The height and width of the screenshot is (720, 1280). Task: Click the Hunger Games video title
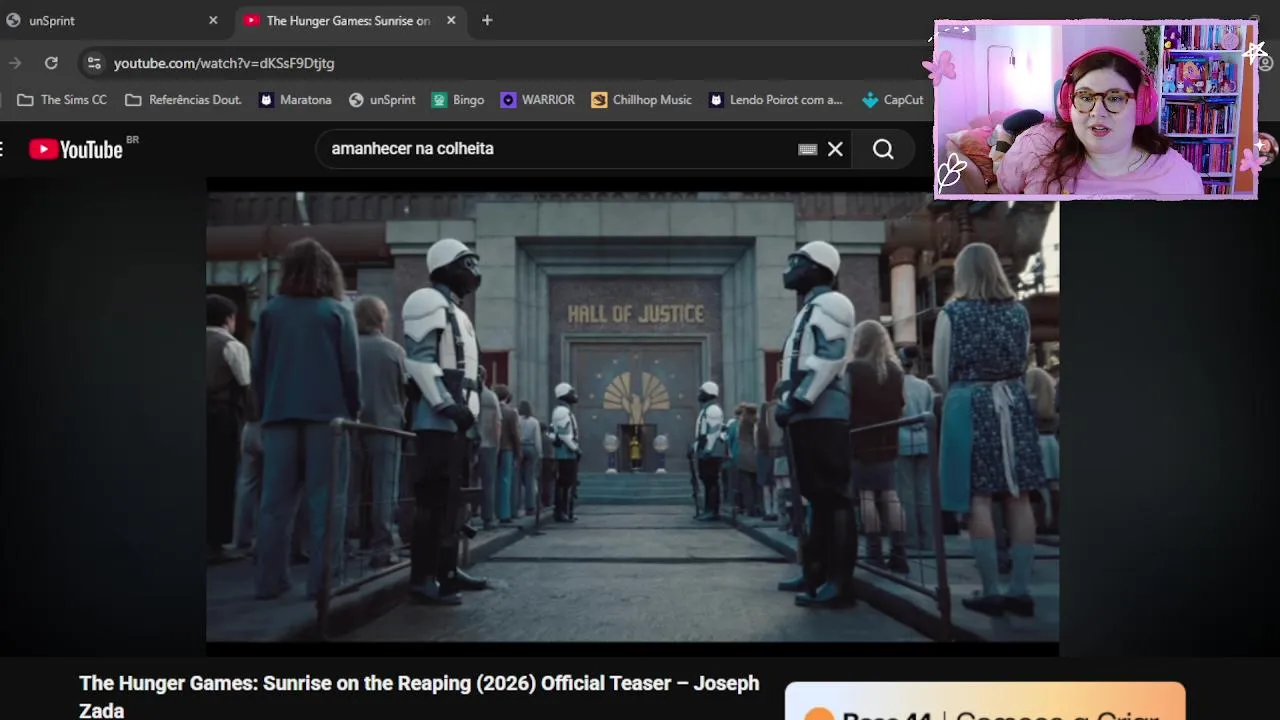pyautogui.click(x=419, y=696)
